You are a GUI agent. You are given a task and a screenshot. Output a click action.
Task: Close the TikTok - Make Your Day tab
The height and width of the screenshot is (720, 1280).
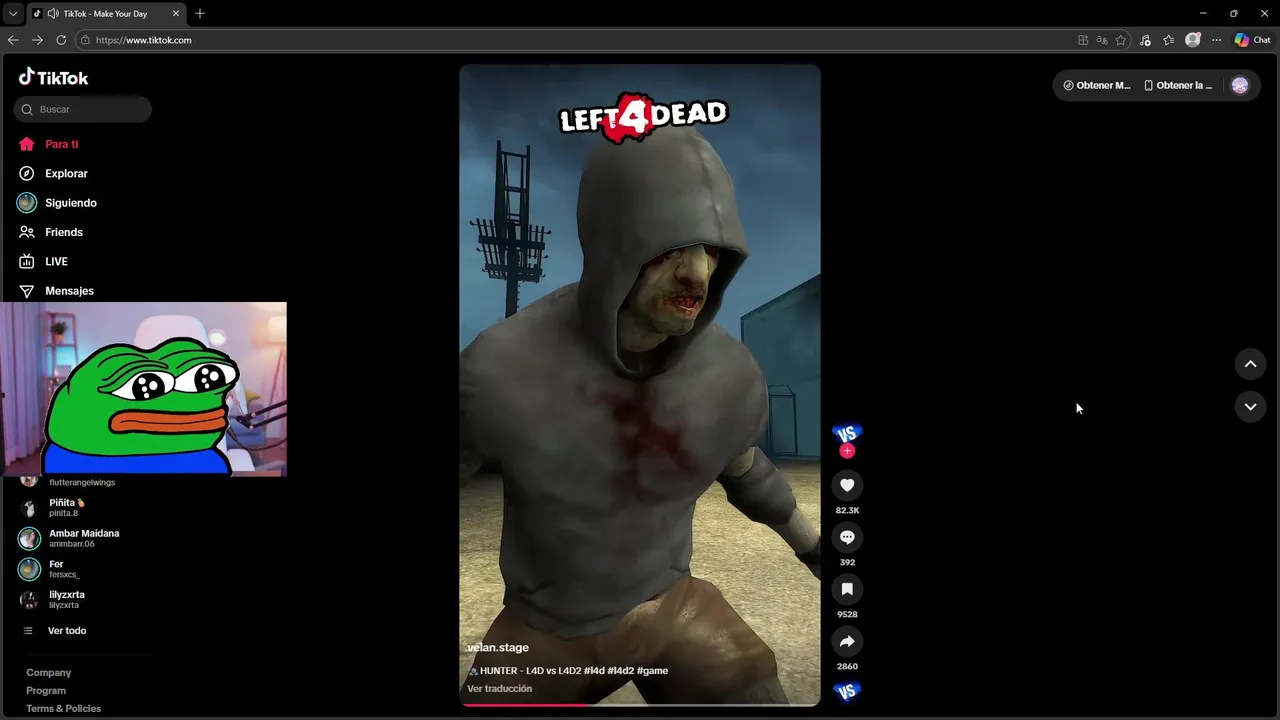(176, 14)
